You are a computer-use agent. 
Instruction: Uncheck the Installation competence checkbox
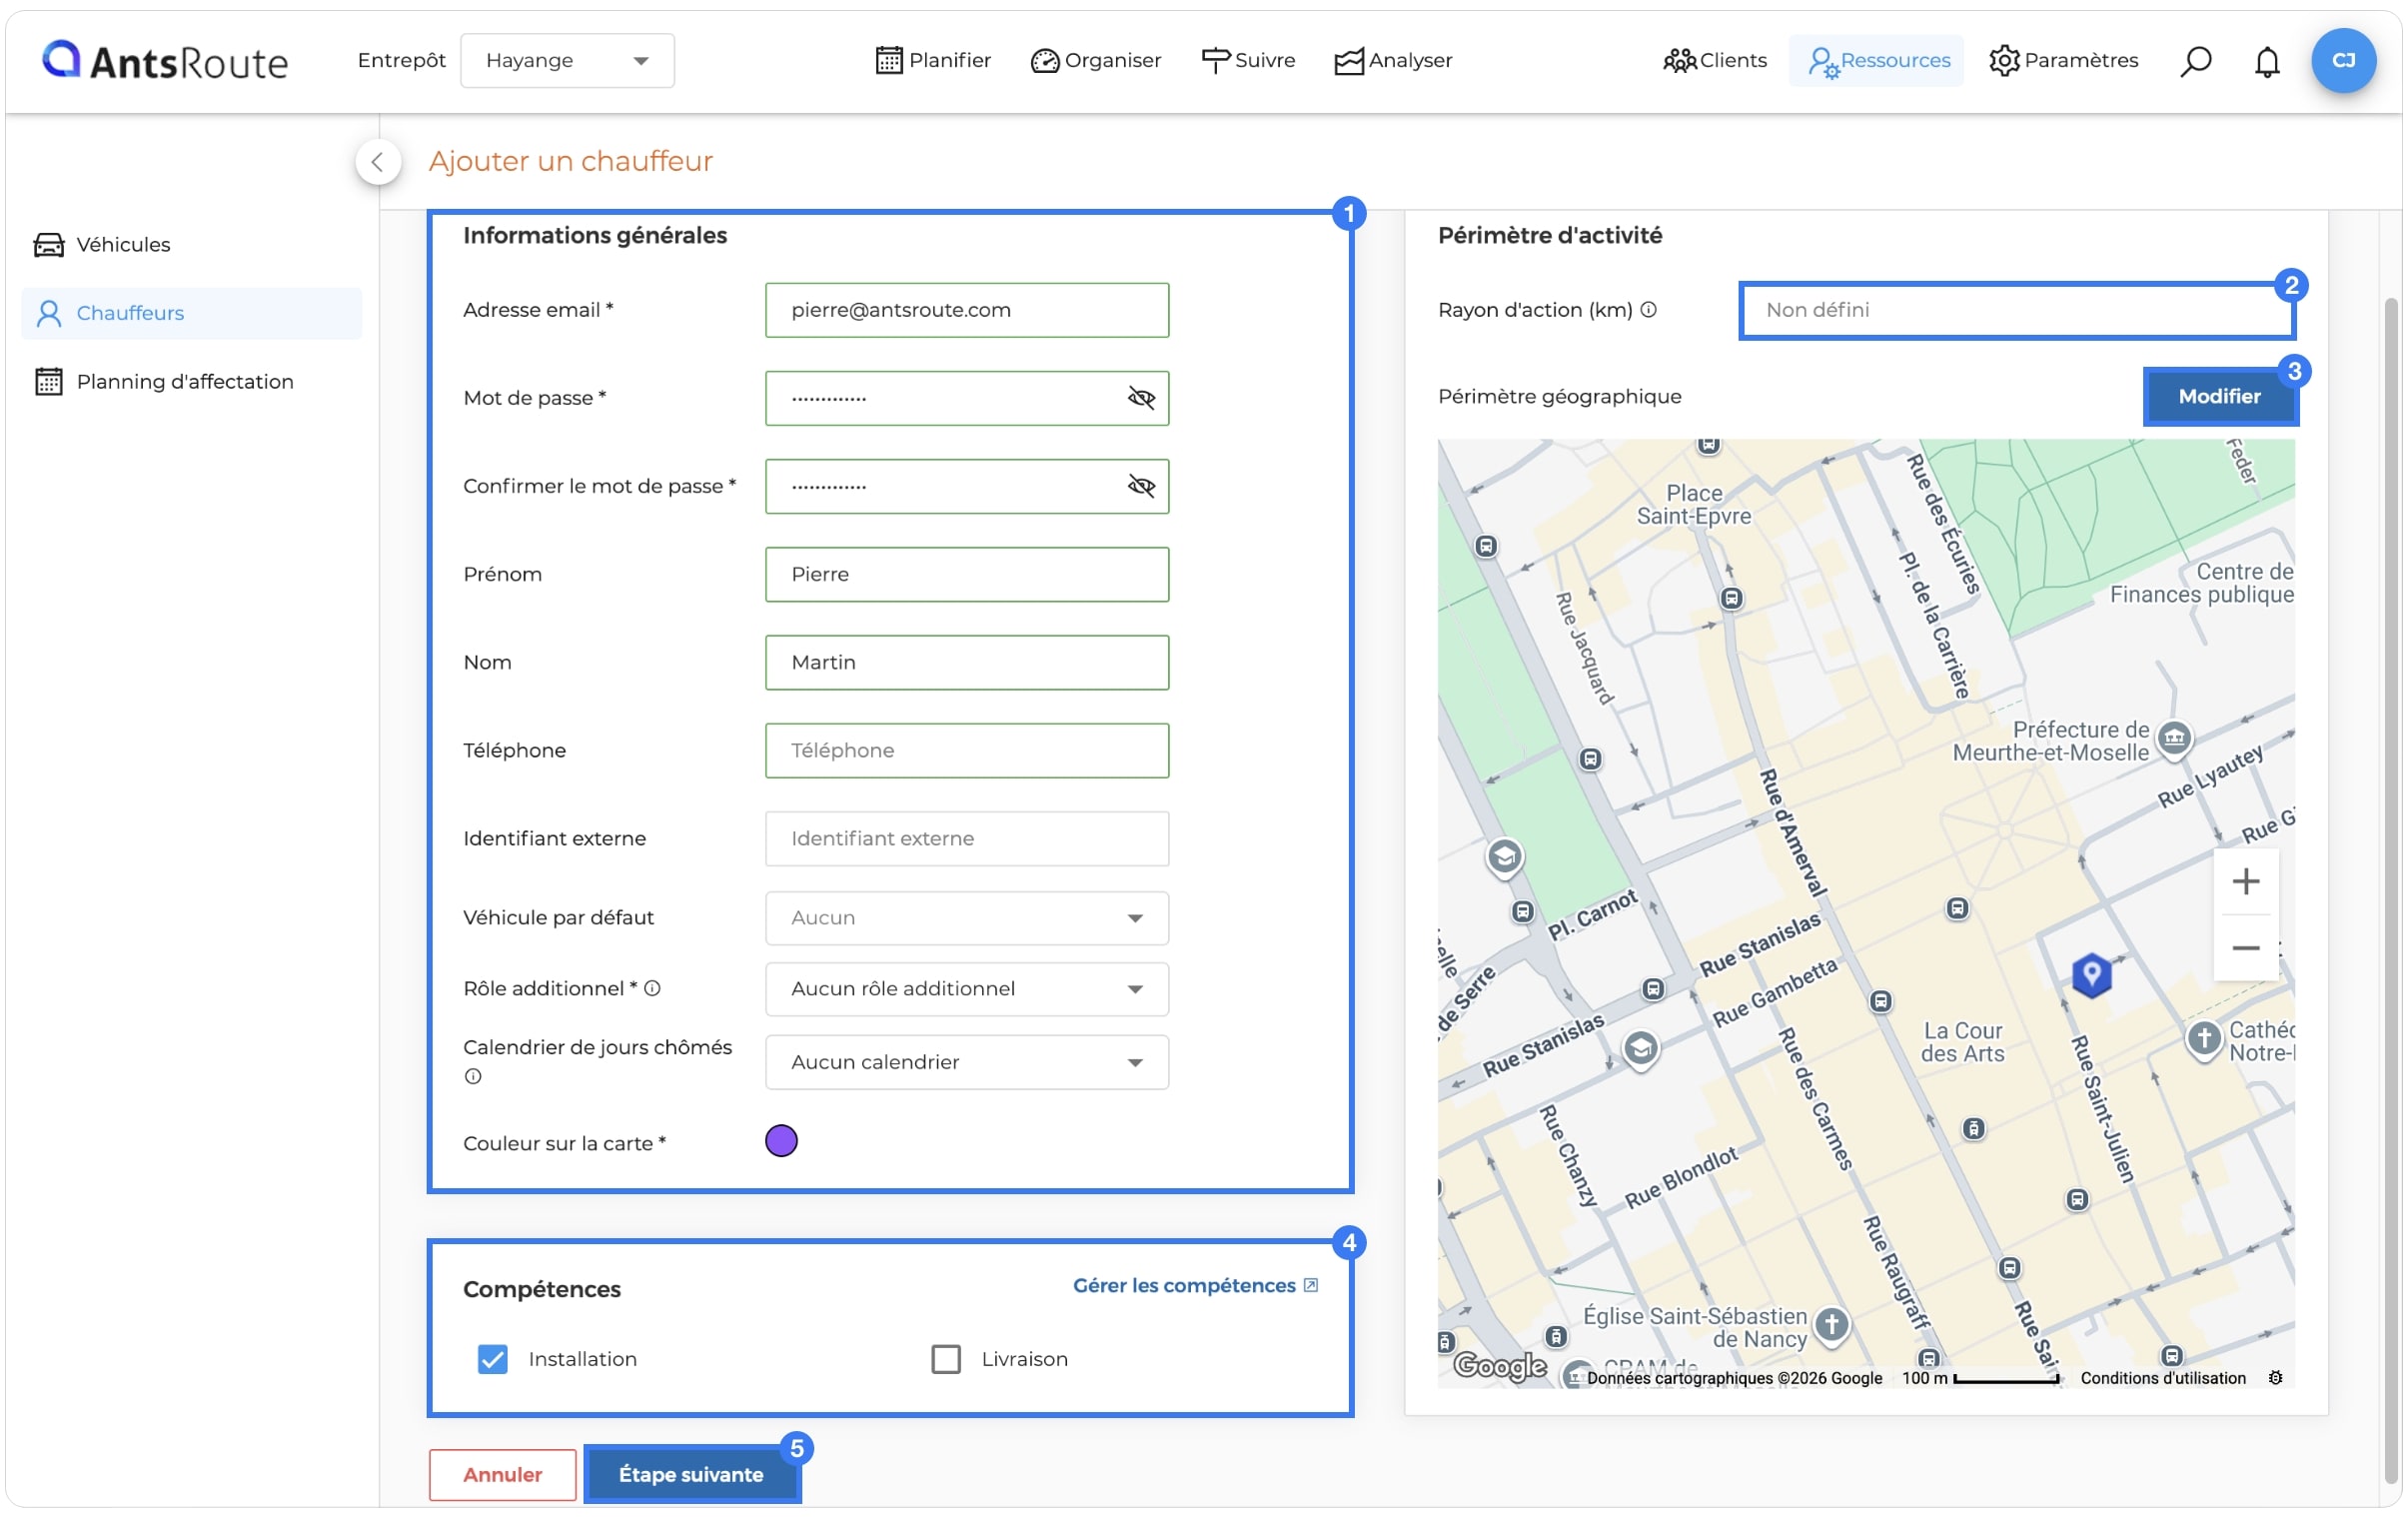pos(492,1359)
